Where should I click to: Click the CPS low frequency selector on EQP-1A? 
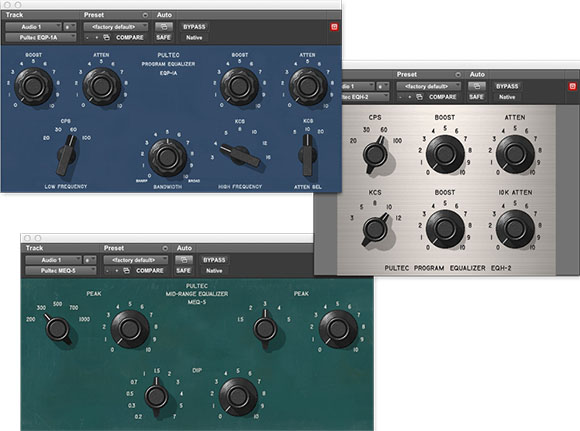[x=67, y=155]
